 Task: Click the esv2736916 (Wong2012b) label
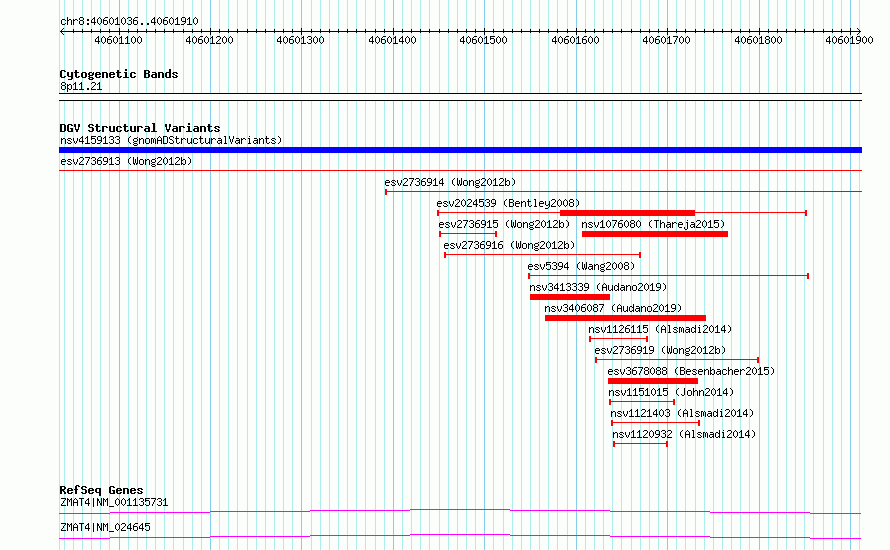point(509,245)
